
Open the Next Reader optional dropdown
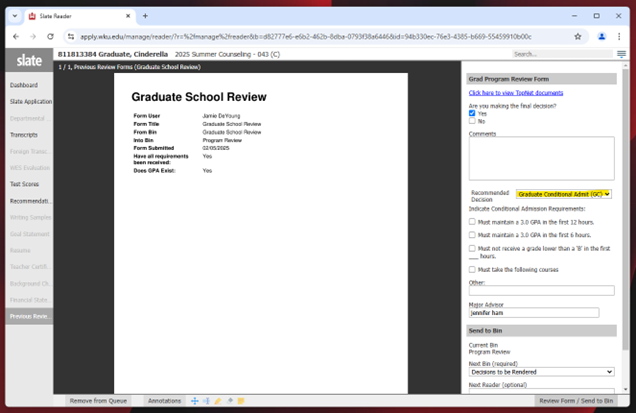[541, 391]
